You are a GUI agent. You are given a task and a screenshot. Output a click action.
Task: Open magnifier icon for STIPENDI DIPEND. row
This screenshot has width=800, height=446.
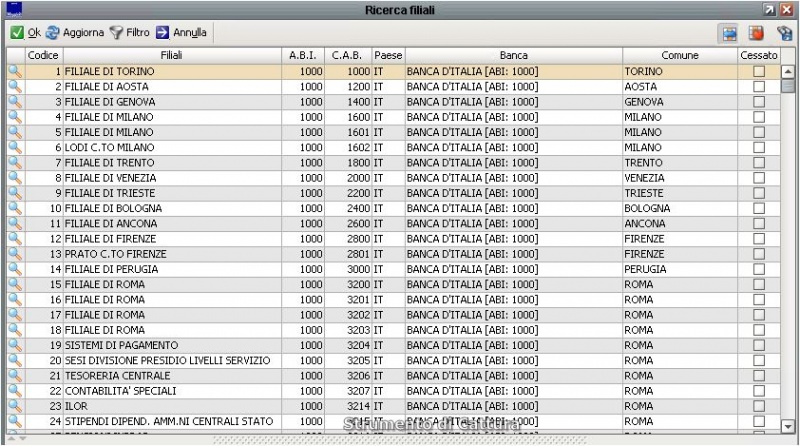[15, 422]
